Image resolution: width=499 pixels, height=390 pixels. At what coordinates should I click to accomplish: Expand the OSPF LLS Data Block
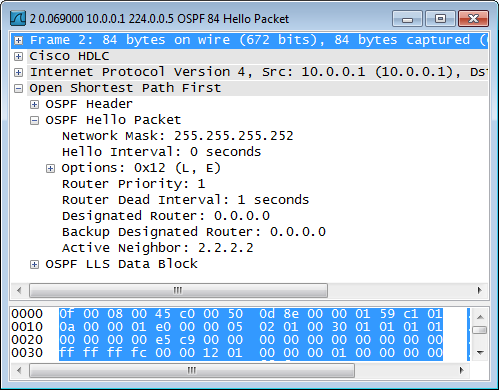tap(34, 264)
